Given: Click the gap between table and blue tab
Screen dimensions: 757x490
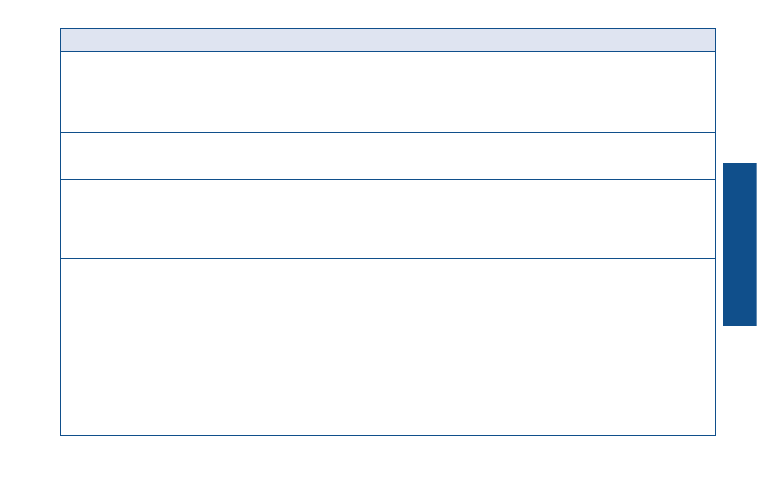Looking at the screenshot, I should pyautogui.click(x=719, y=244).
